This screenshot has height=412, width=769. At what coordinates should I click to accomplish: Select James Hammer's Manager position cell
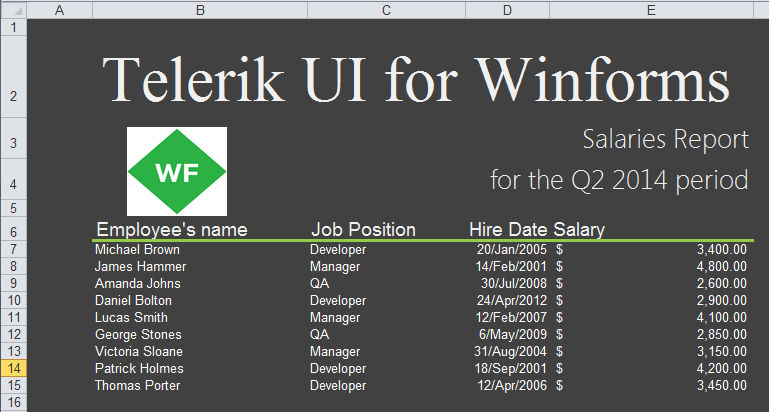coord(335,266)
